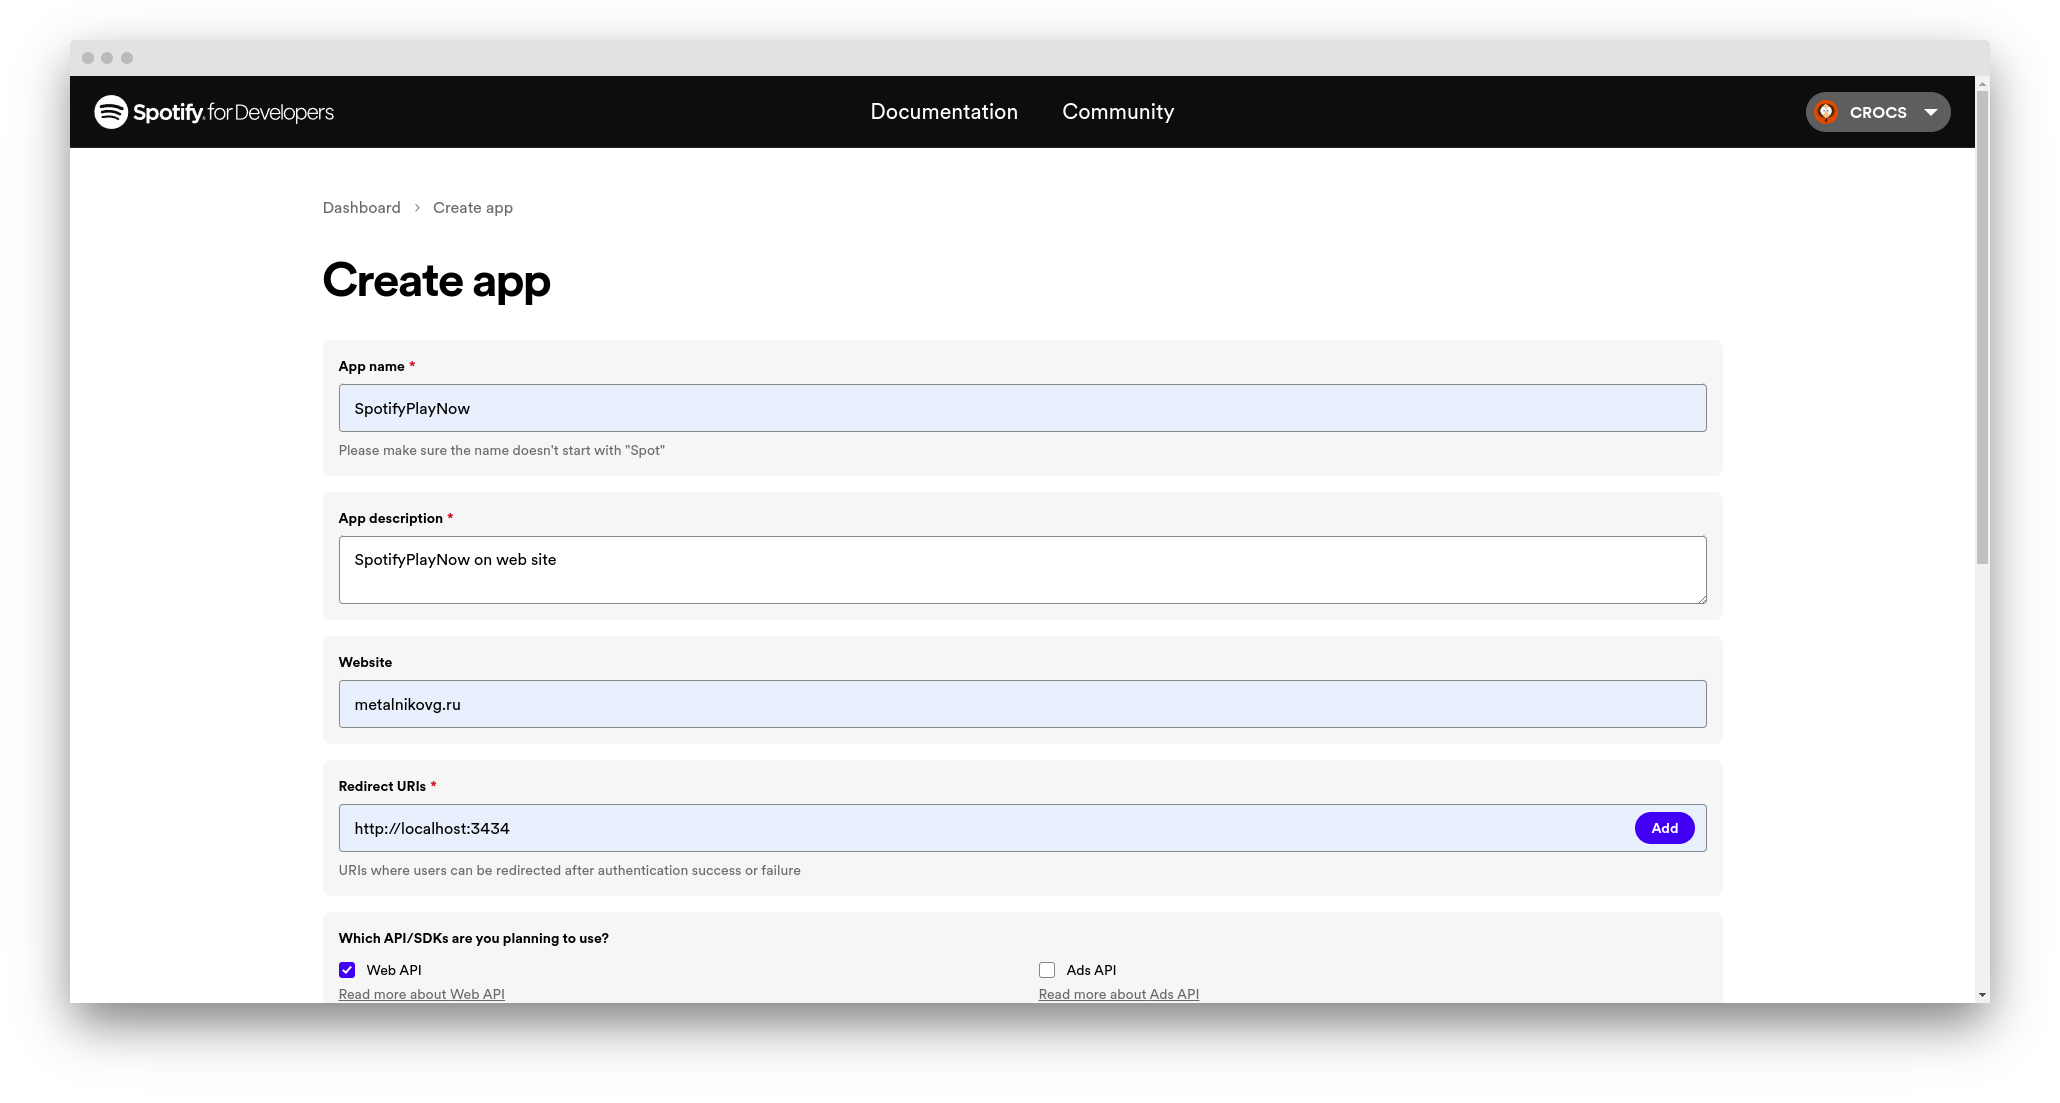2060x1103 pixels.
Task: Click the Redirect URIs helper text
Action: tap(569, 870)
